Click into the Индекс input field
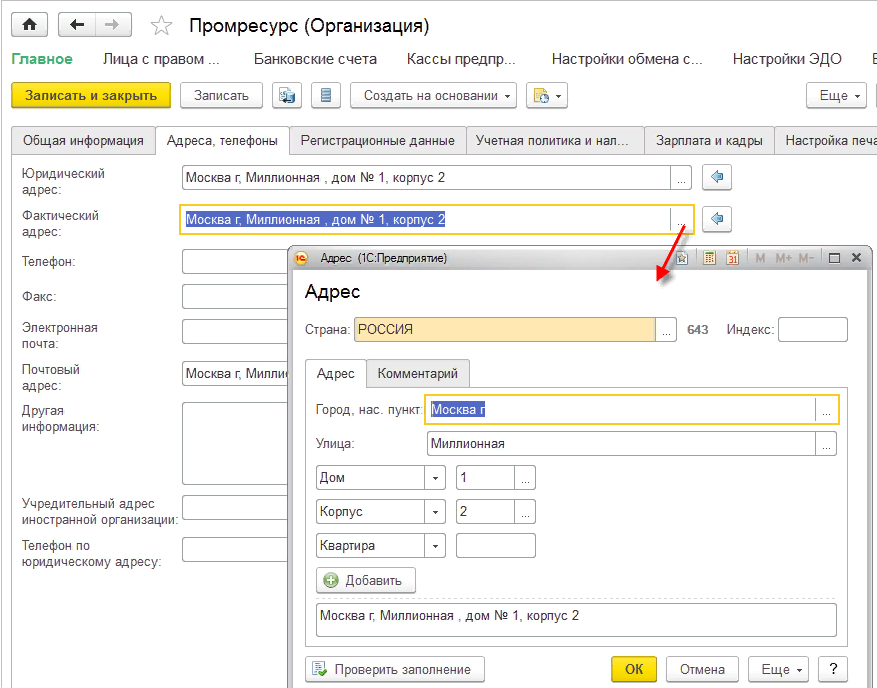Image resolution: width=877 pixels, height=688 pixels. 812,330
